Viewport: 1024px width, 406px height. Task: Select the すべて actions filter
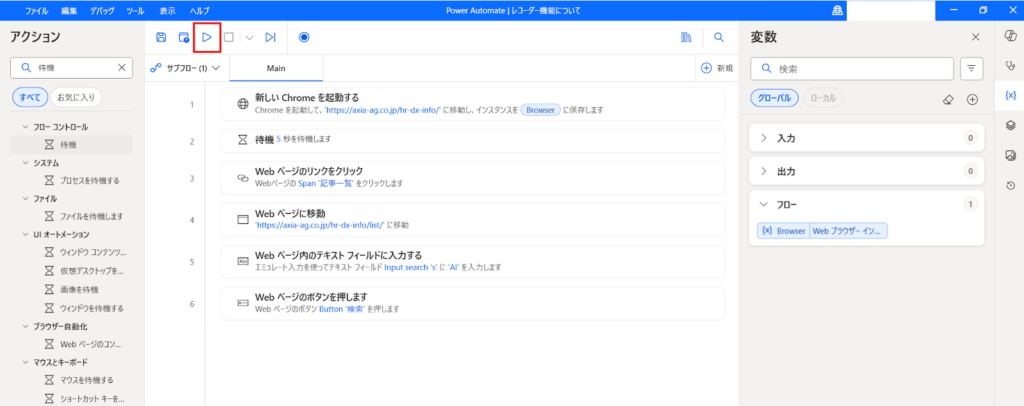[x=27, y=97]
